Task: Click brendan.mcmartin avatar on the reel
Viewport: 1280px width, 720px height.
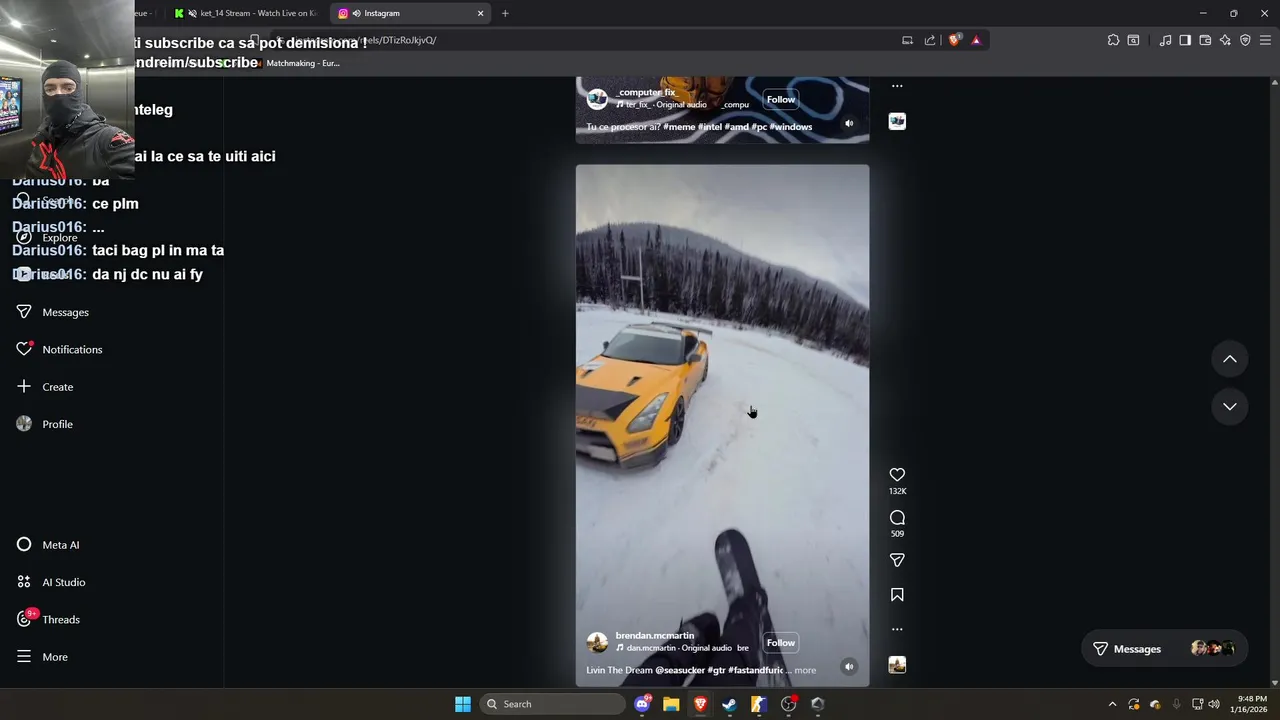Action: pyautogui.click(x=597, y=642)
